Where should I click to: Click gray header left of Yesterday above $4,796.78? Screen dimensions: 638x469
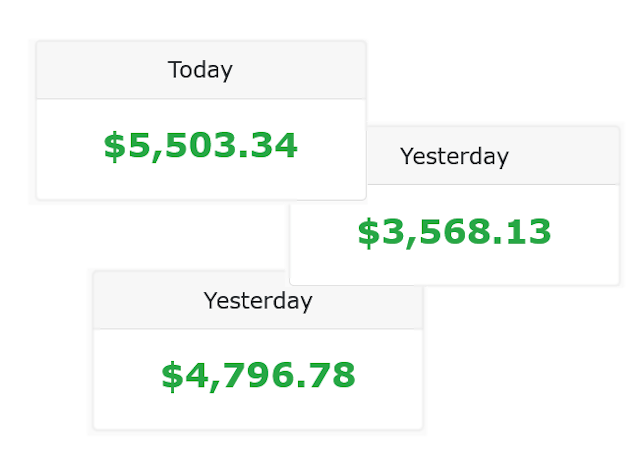pos(140,300)
